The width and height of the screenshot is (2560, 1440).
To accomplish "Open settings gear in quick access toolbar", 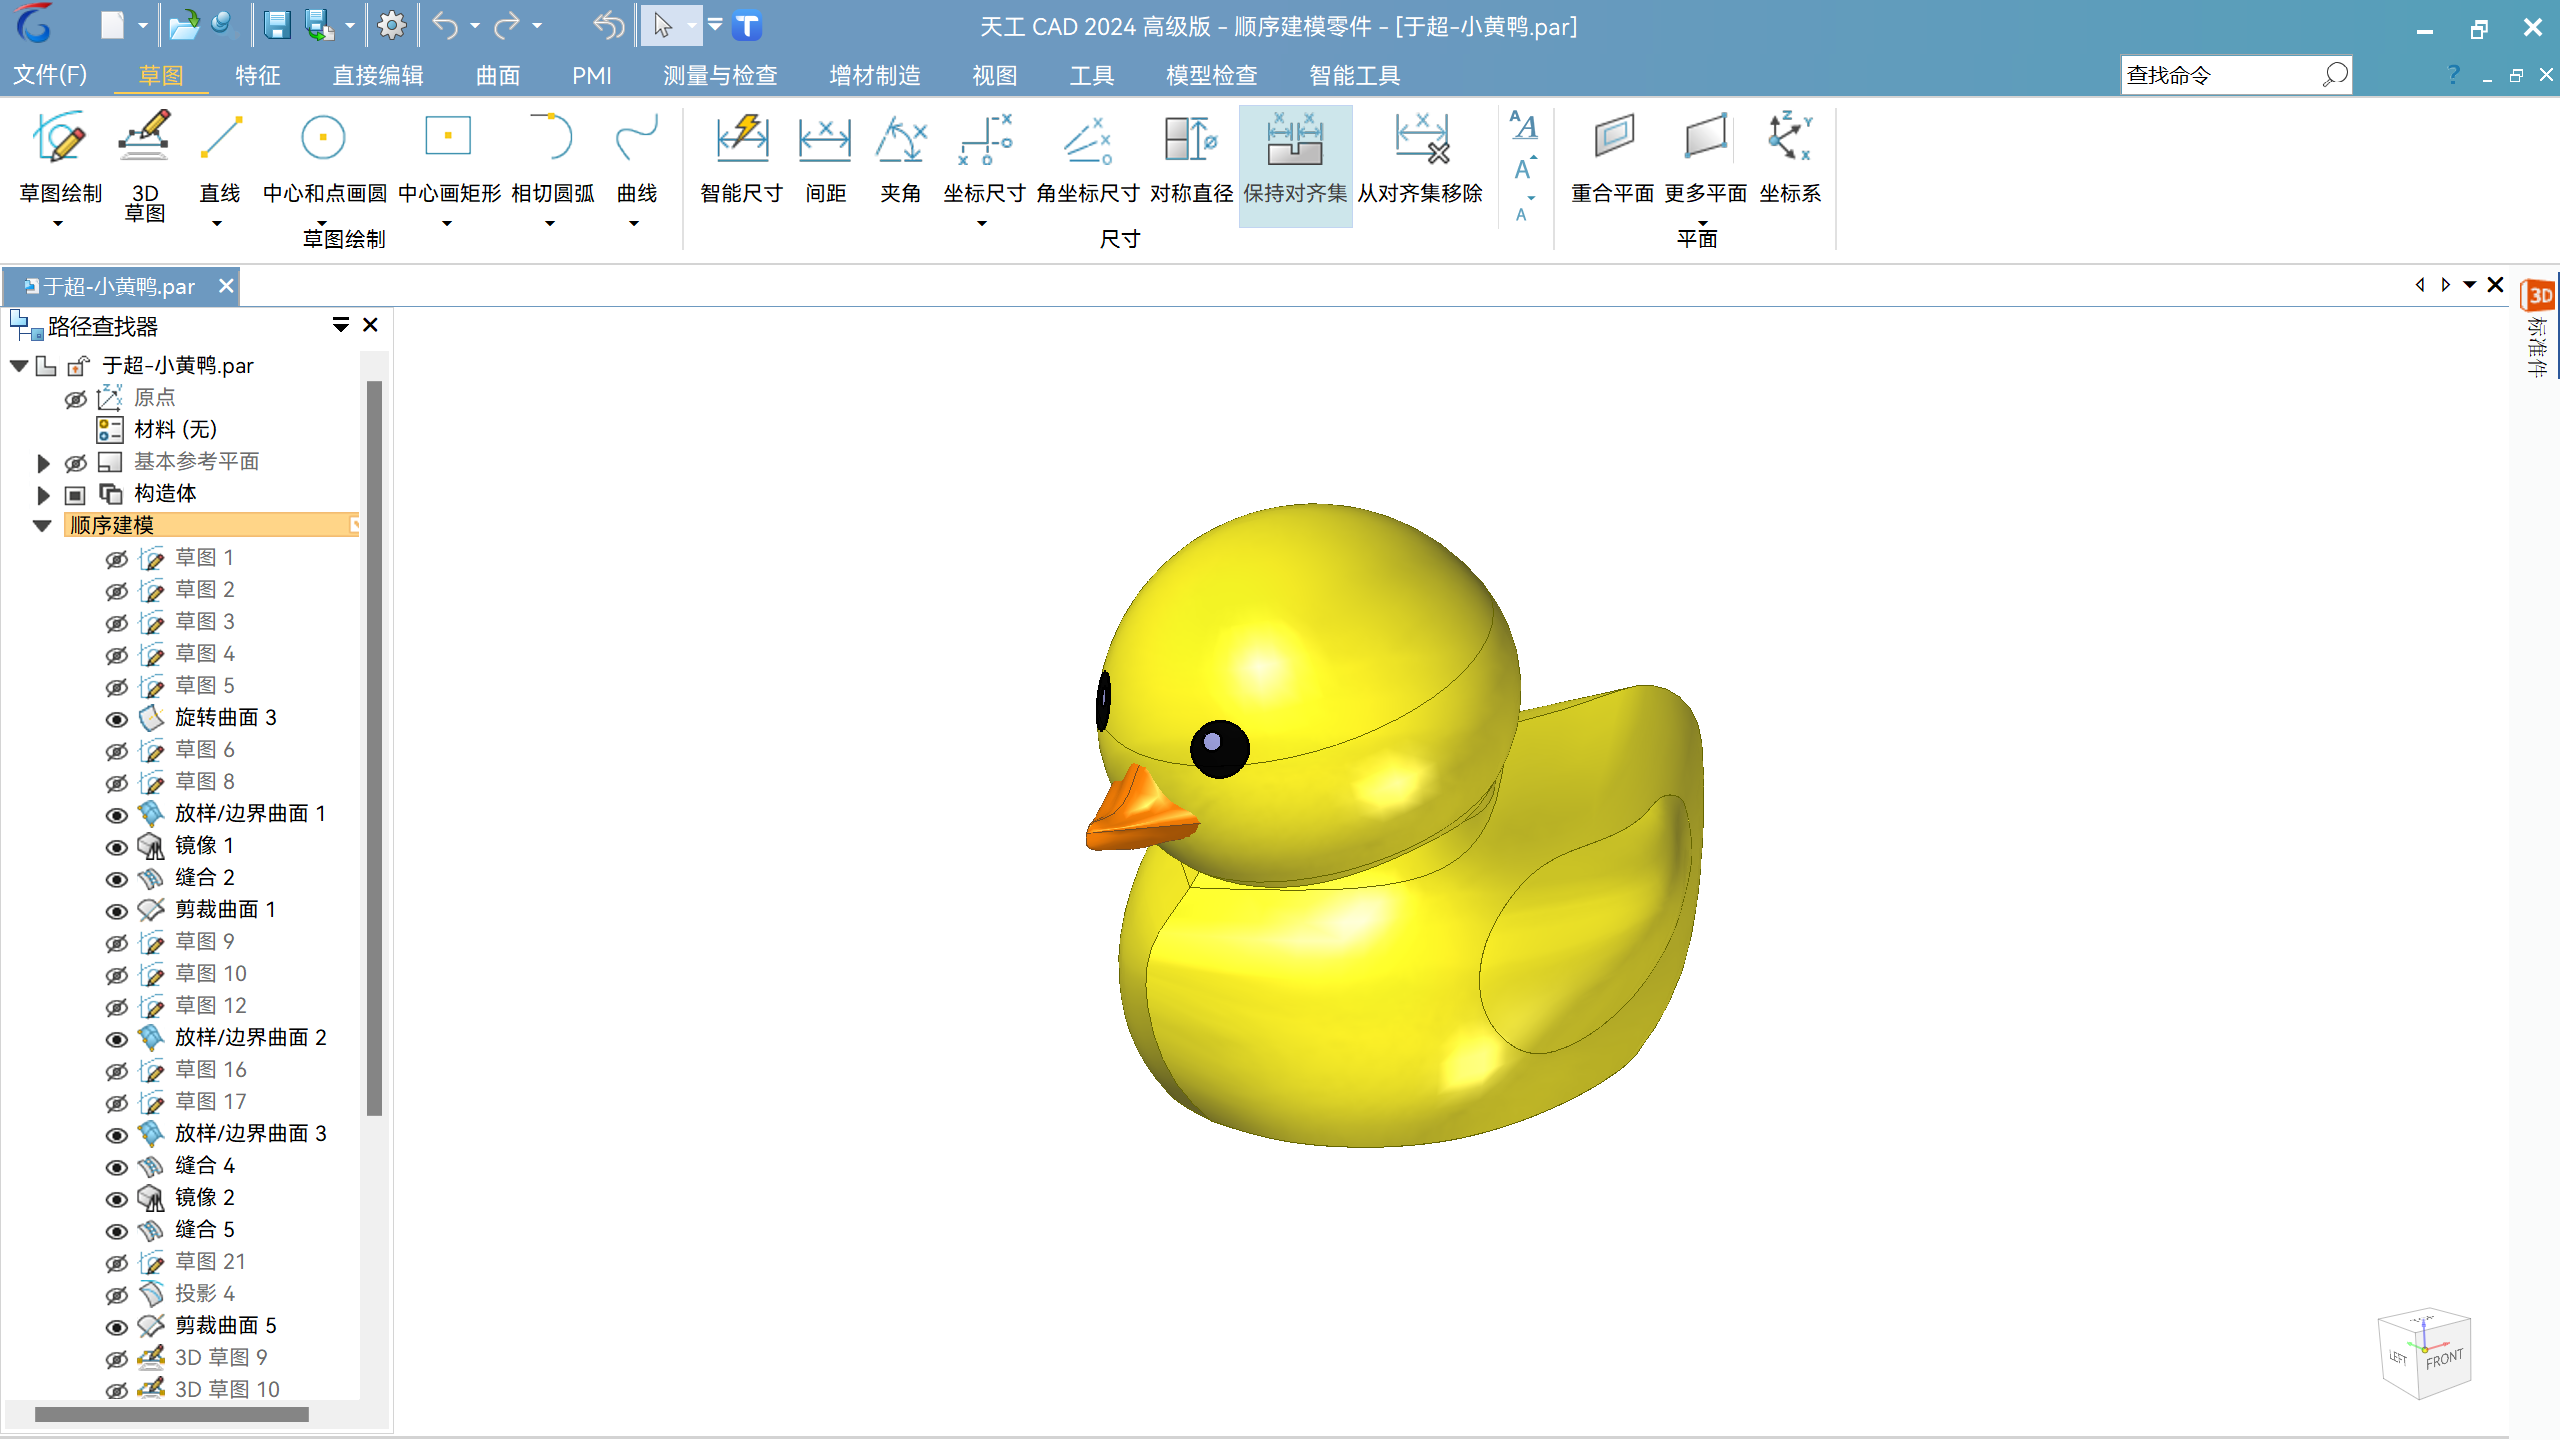I will pos(392,26).
